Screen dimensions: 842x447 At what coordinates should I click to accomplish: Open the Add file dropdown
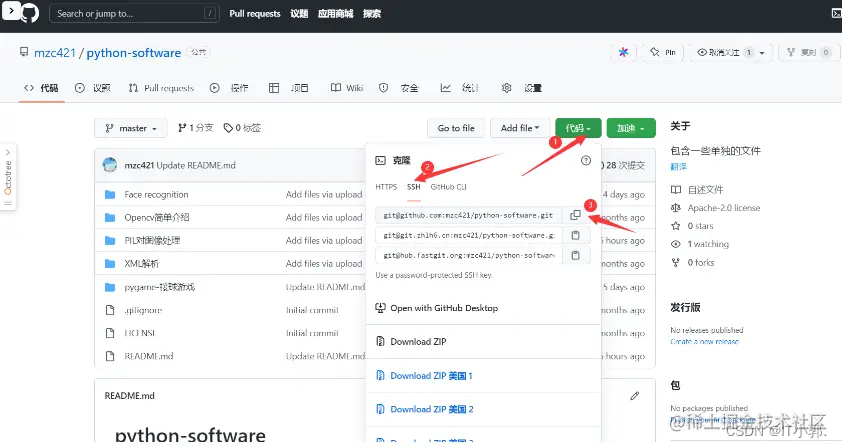[520, 128]
